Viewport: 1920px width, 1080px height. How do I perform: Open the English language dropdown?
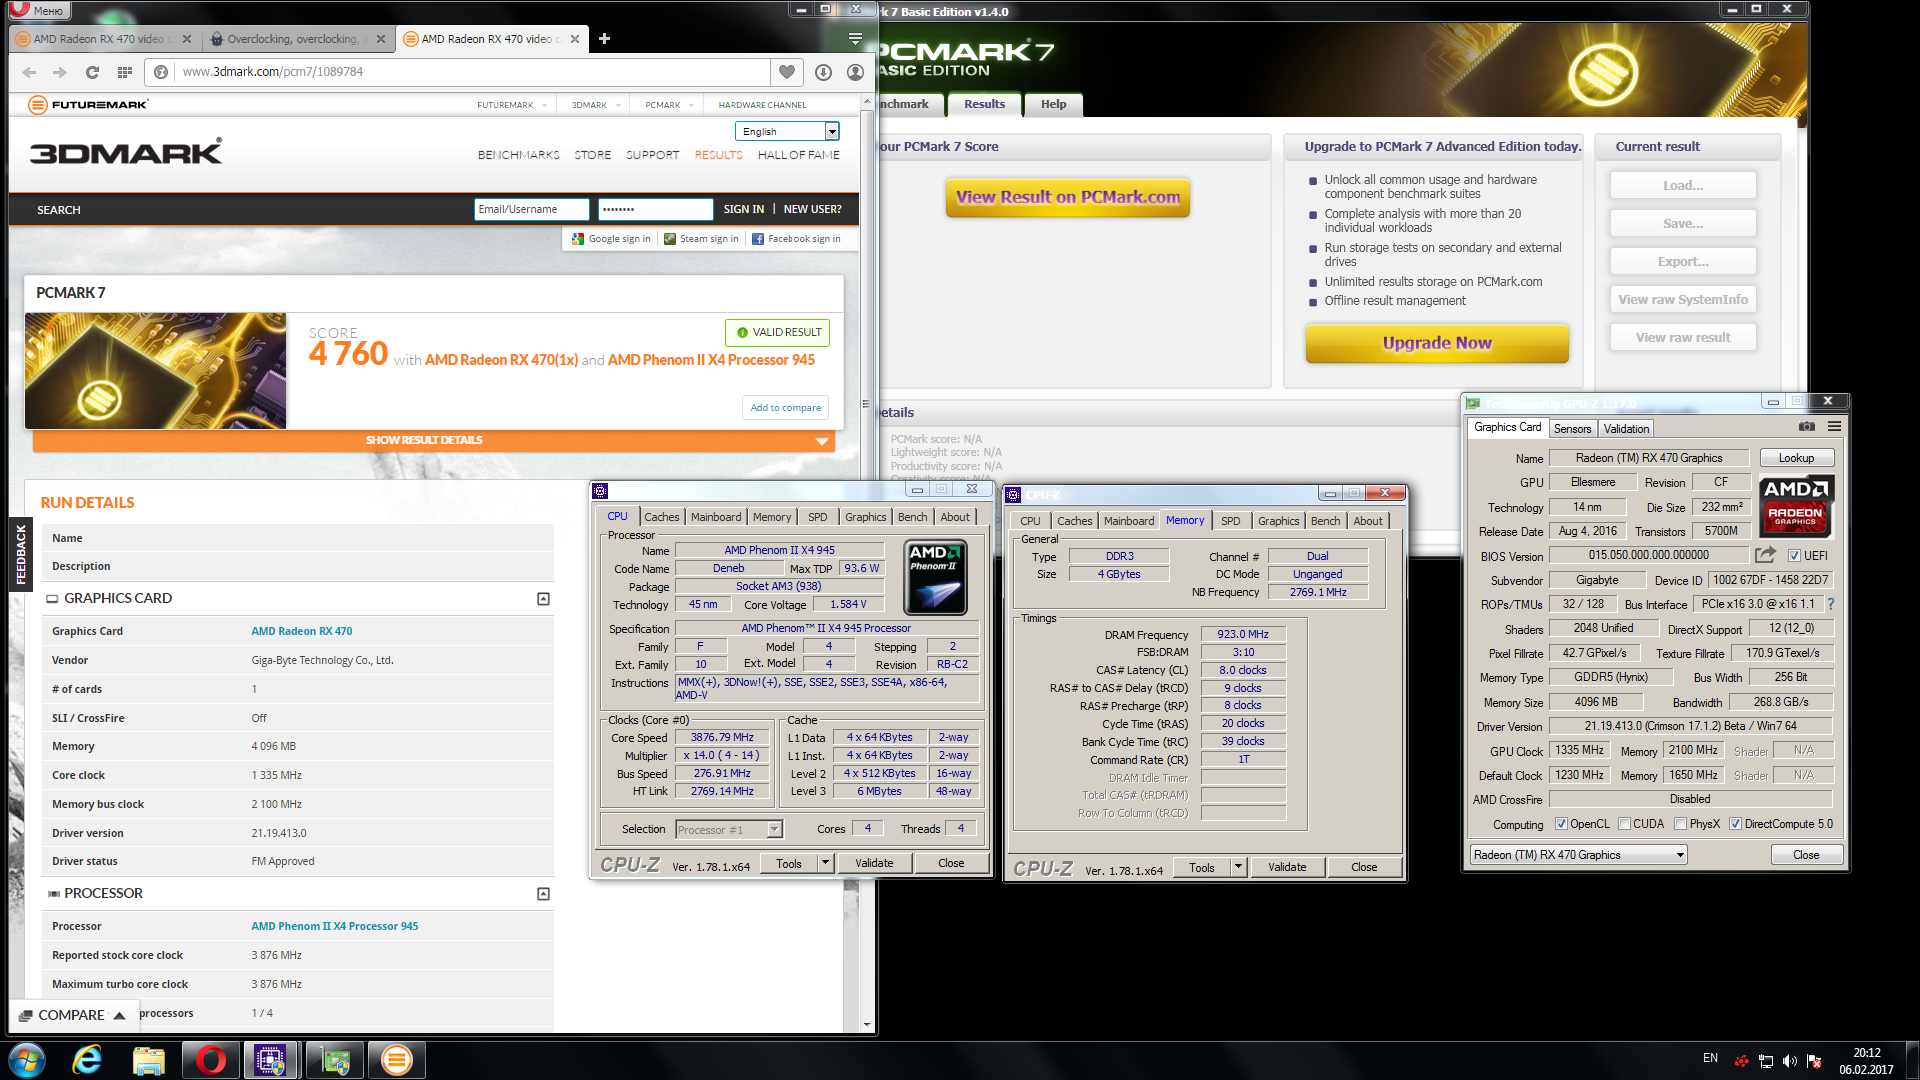pyautogui.click(x=787, y=131)
